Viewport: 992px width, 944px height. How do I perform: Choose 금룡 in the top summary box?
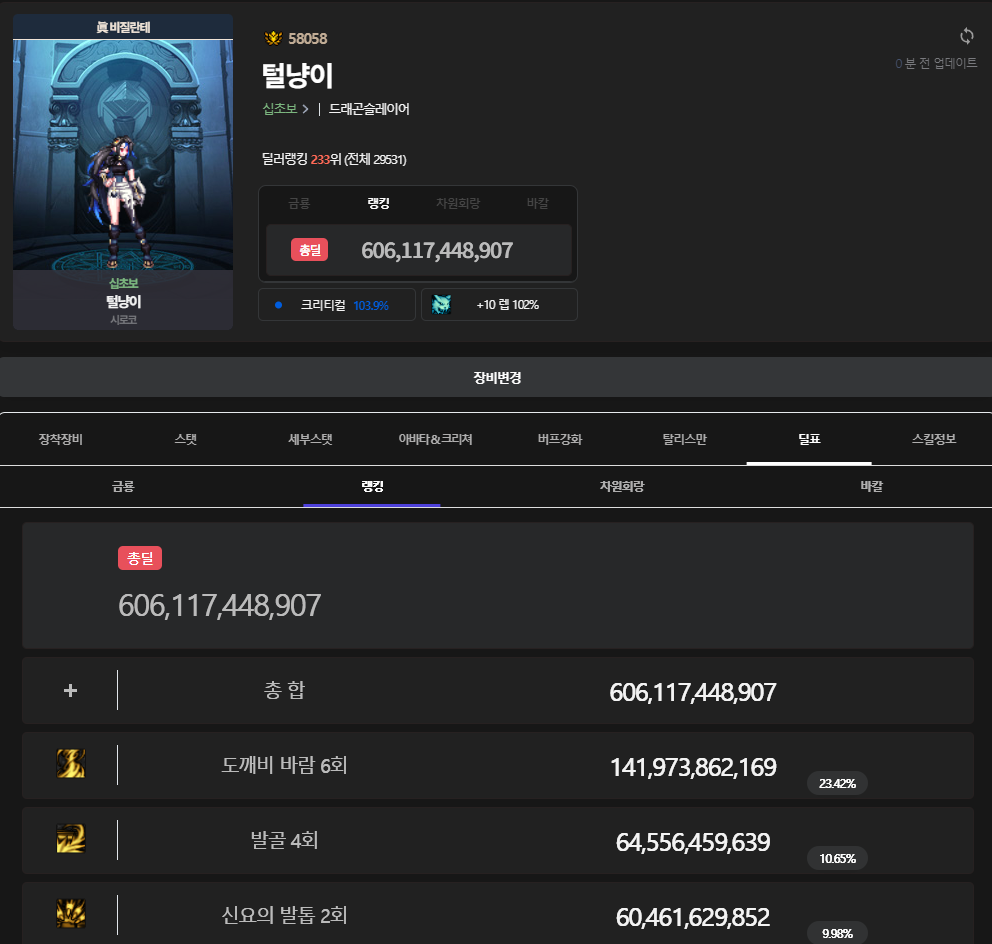pos(299,204)
